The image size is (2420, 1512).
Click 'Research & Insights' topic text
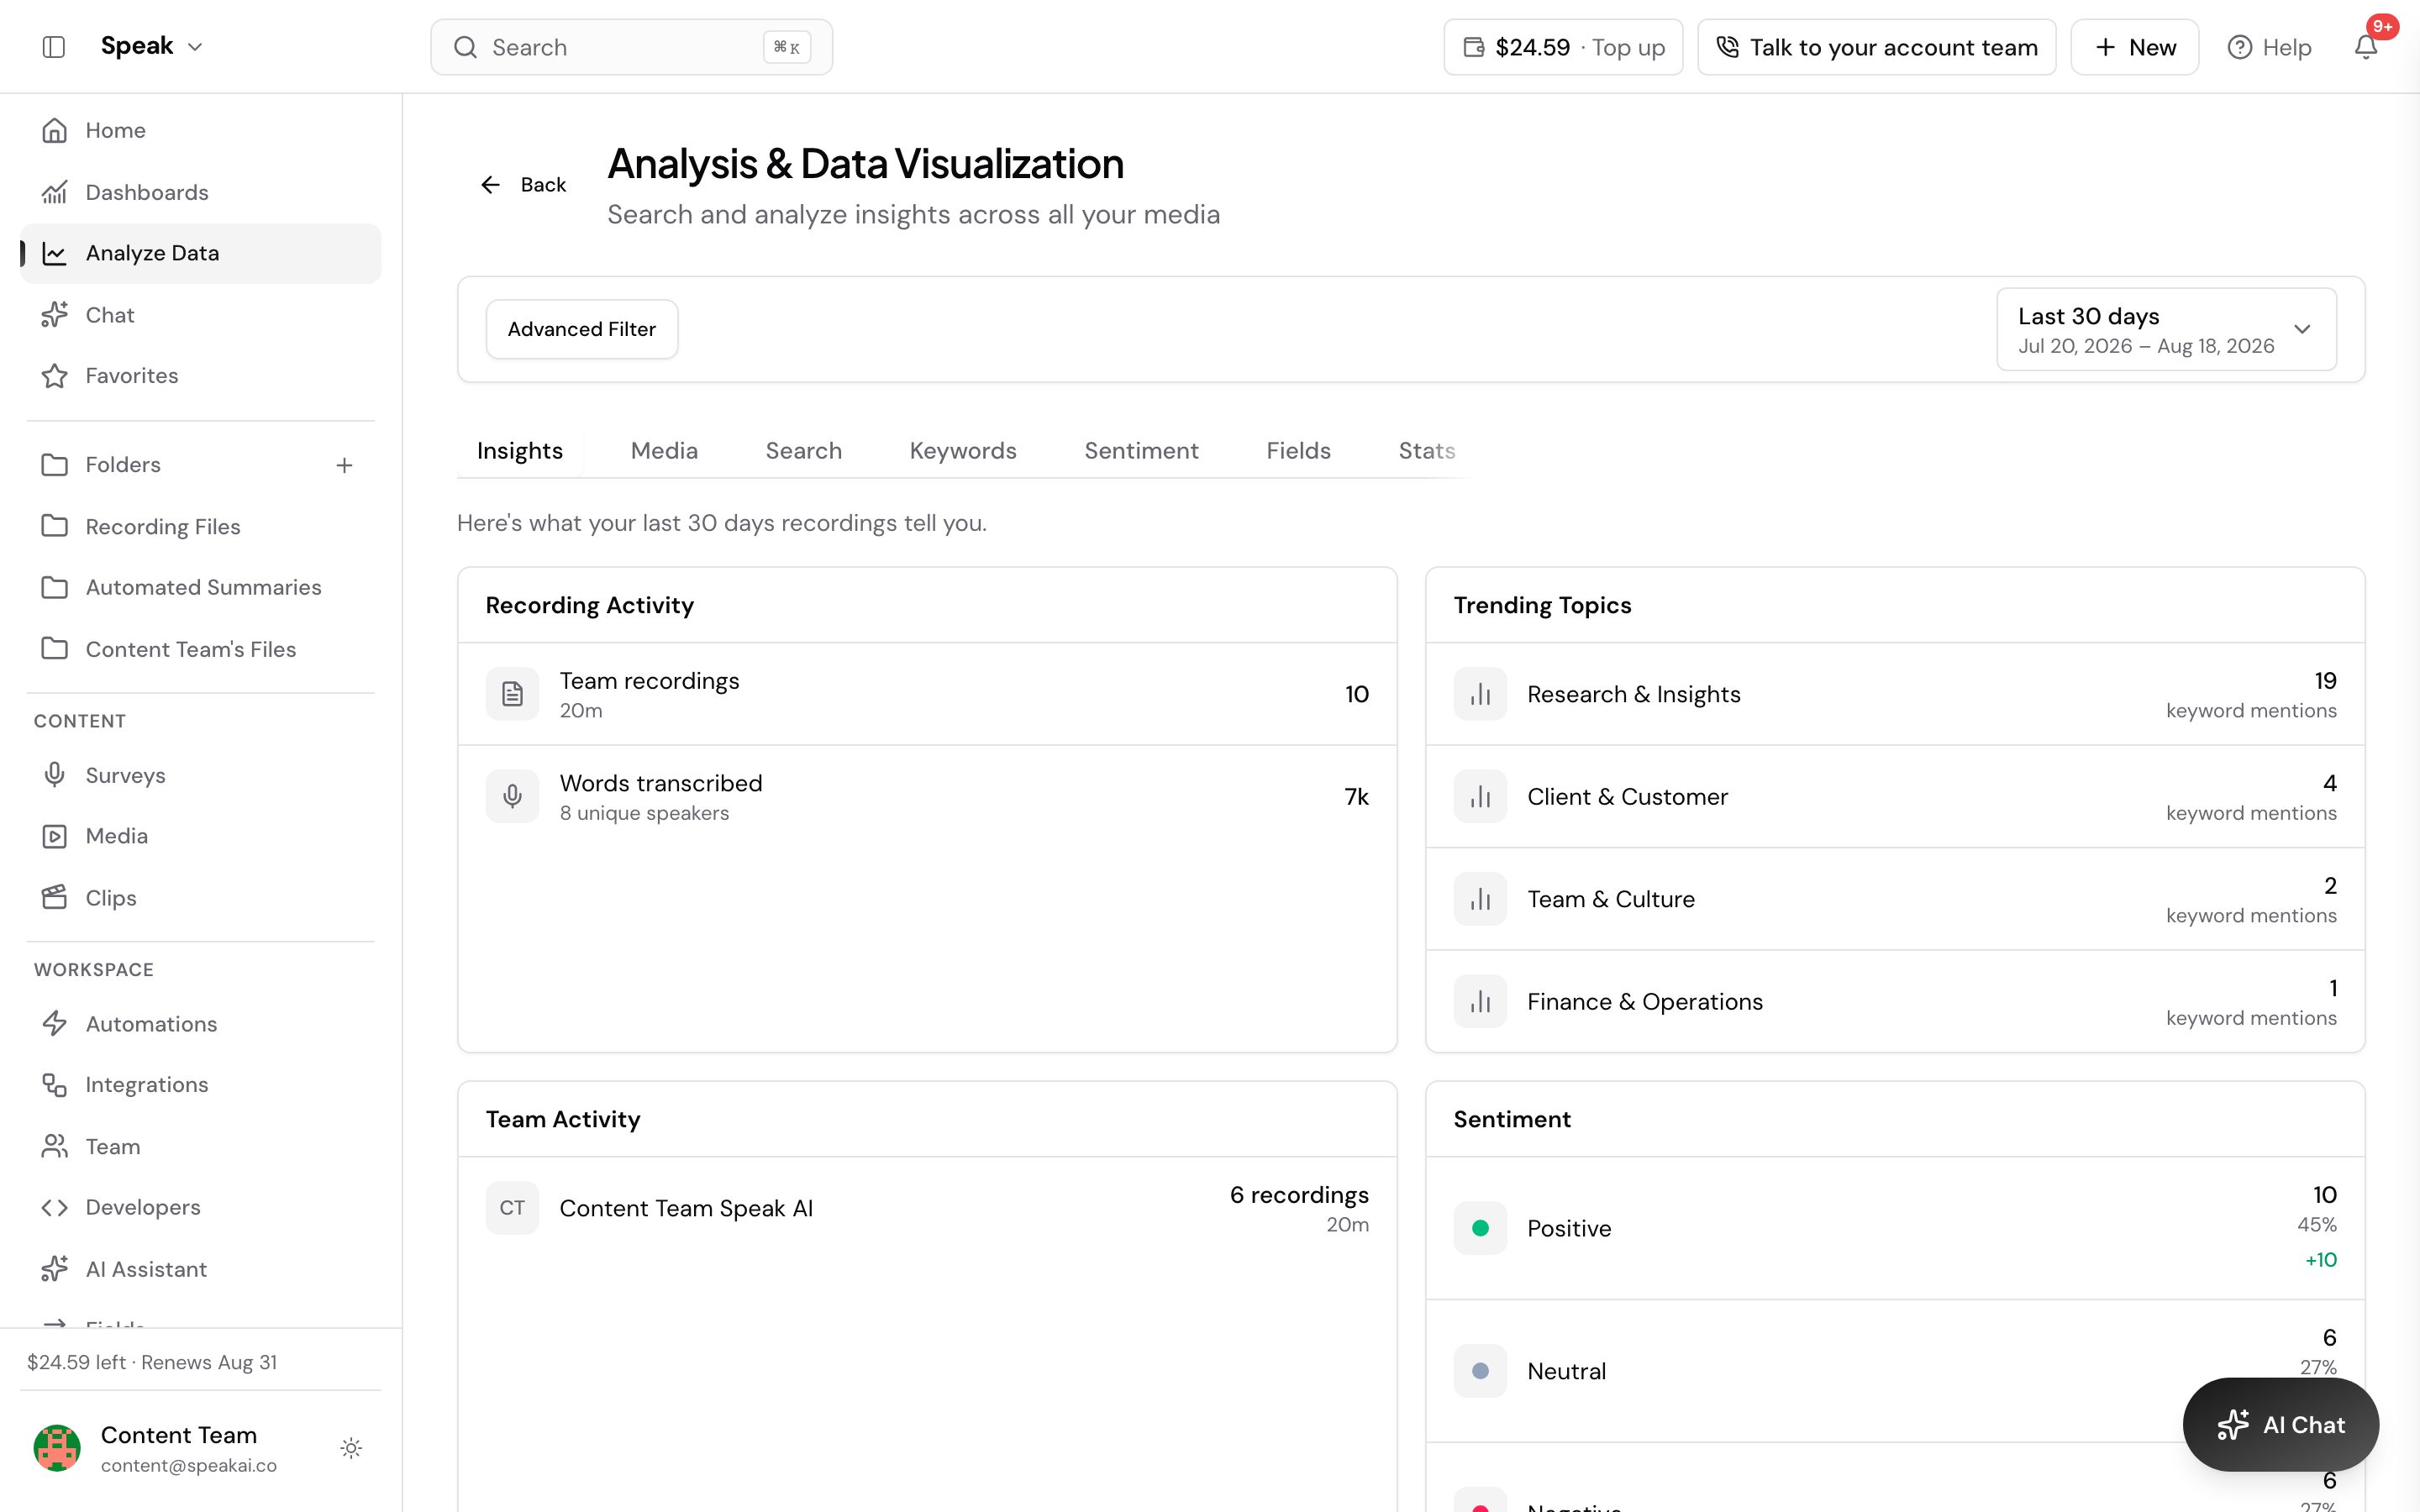tap(1633, 694)
